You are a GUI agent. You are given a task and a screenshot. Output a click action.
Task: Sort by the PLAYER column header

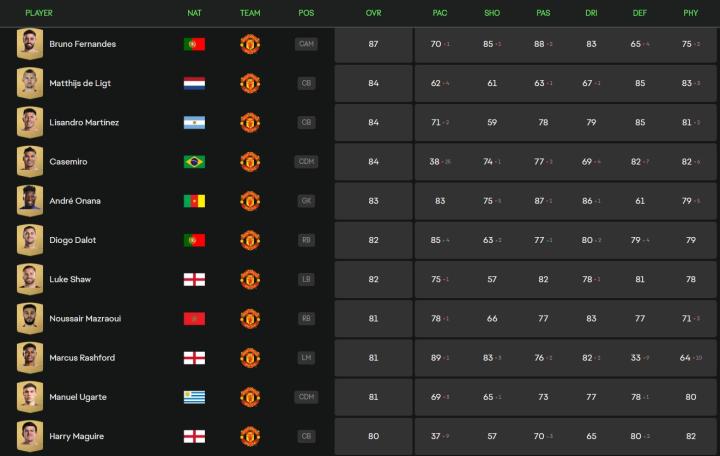click(x=39, y=13)
